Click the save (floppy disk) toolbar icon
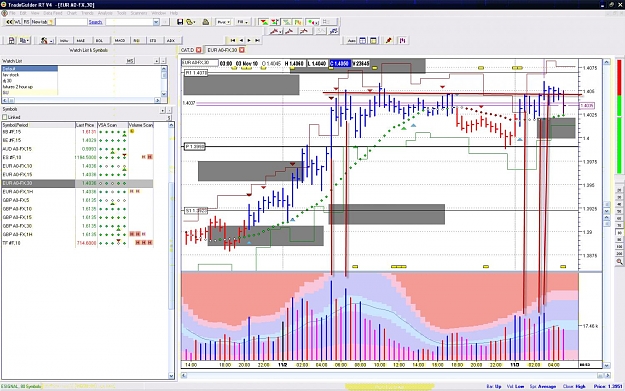Screen dimensions: 625x391 (180, 22)
